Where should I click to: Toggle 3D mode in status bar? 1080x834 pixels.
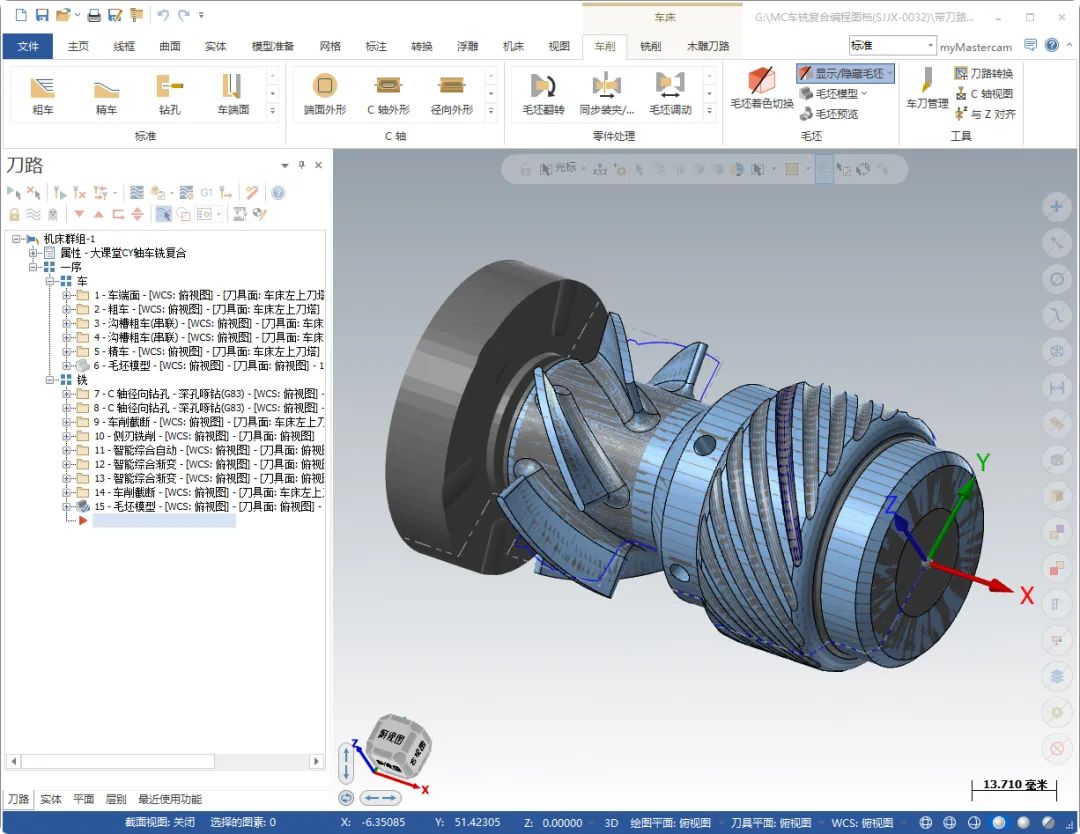pyautogui.click(x=611, y=823)
